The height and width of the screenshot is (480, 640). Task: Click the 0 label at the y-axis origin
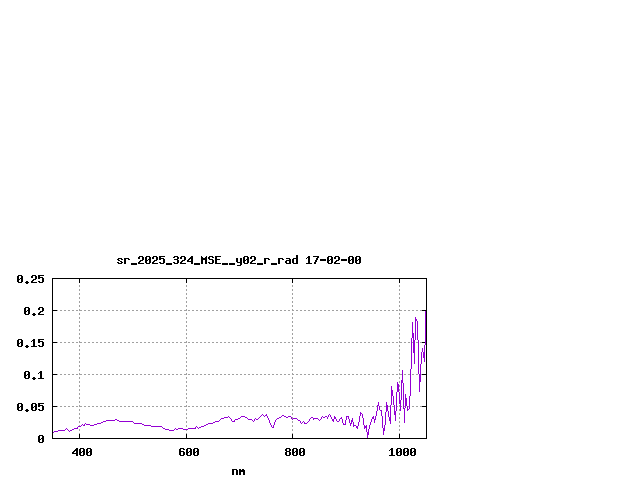(41, 439)
